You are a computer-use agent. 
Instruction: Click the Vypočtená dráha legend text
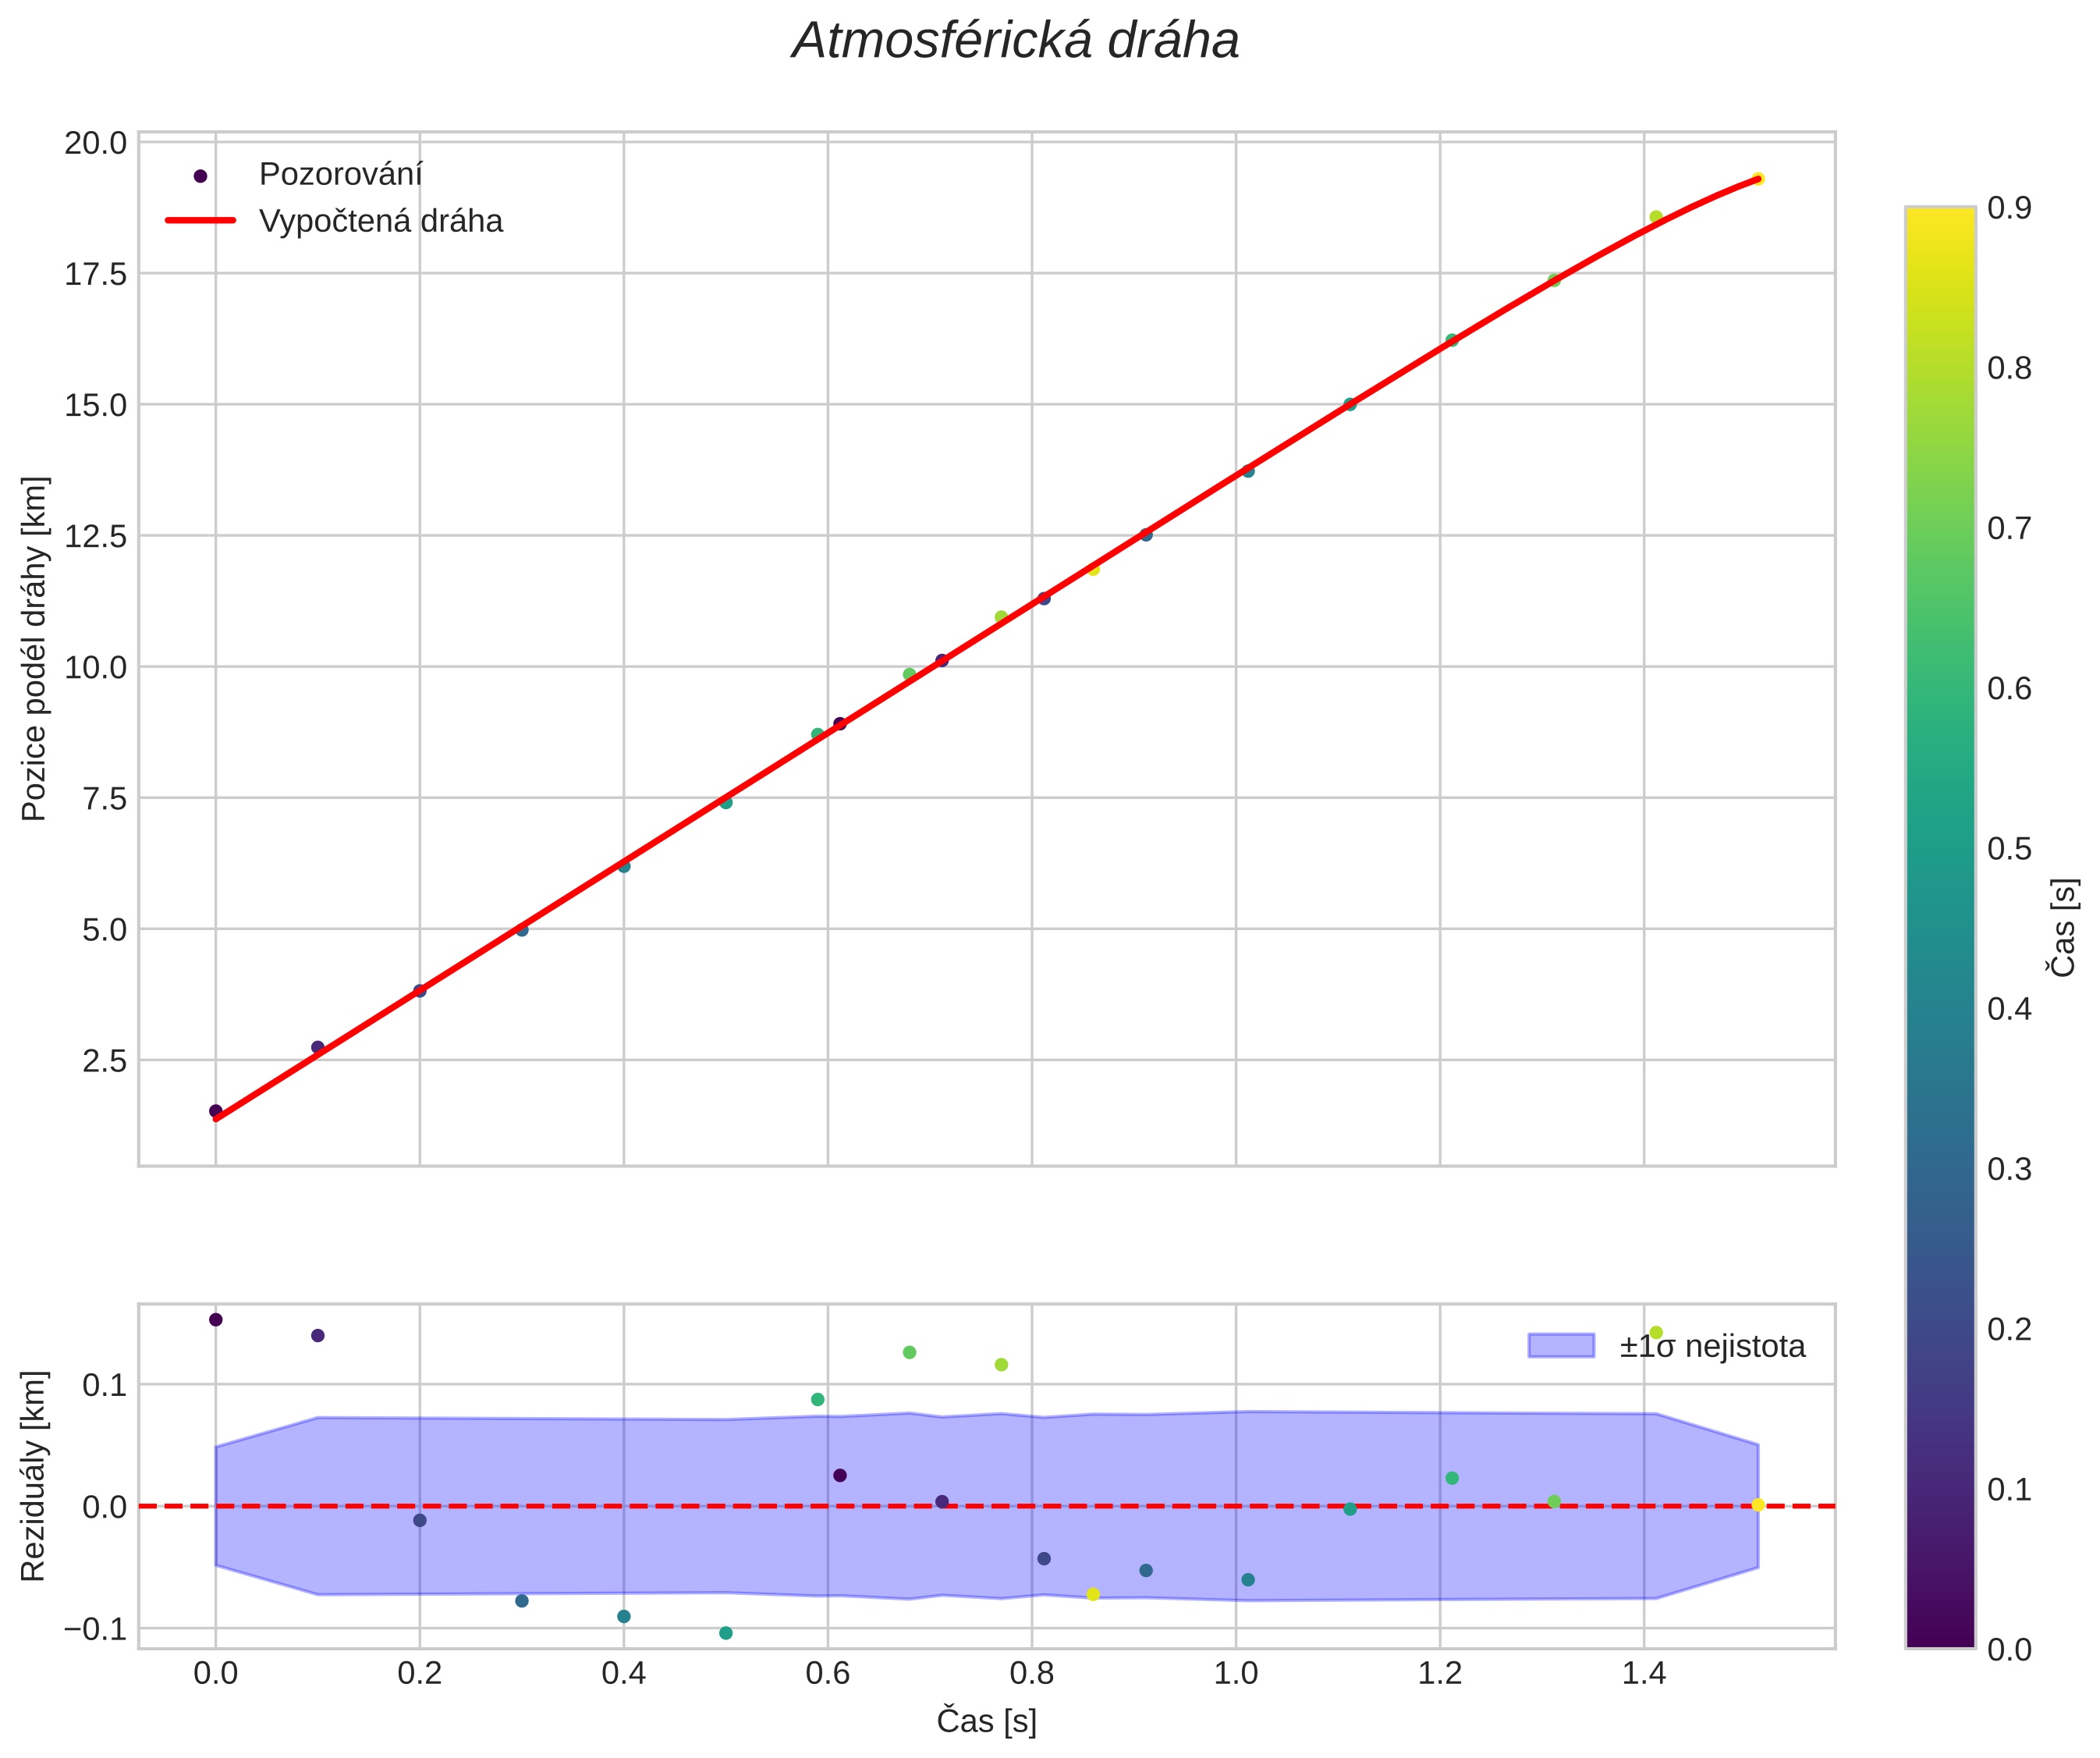coord(380,221)
